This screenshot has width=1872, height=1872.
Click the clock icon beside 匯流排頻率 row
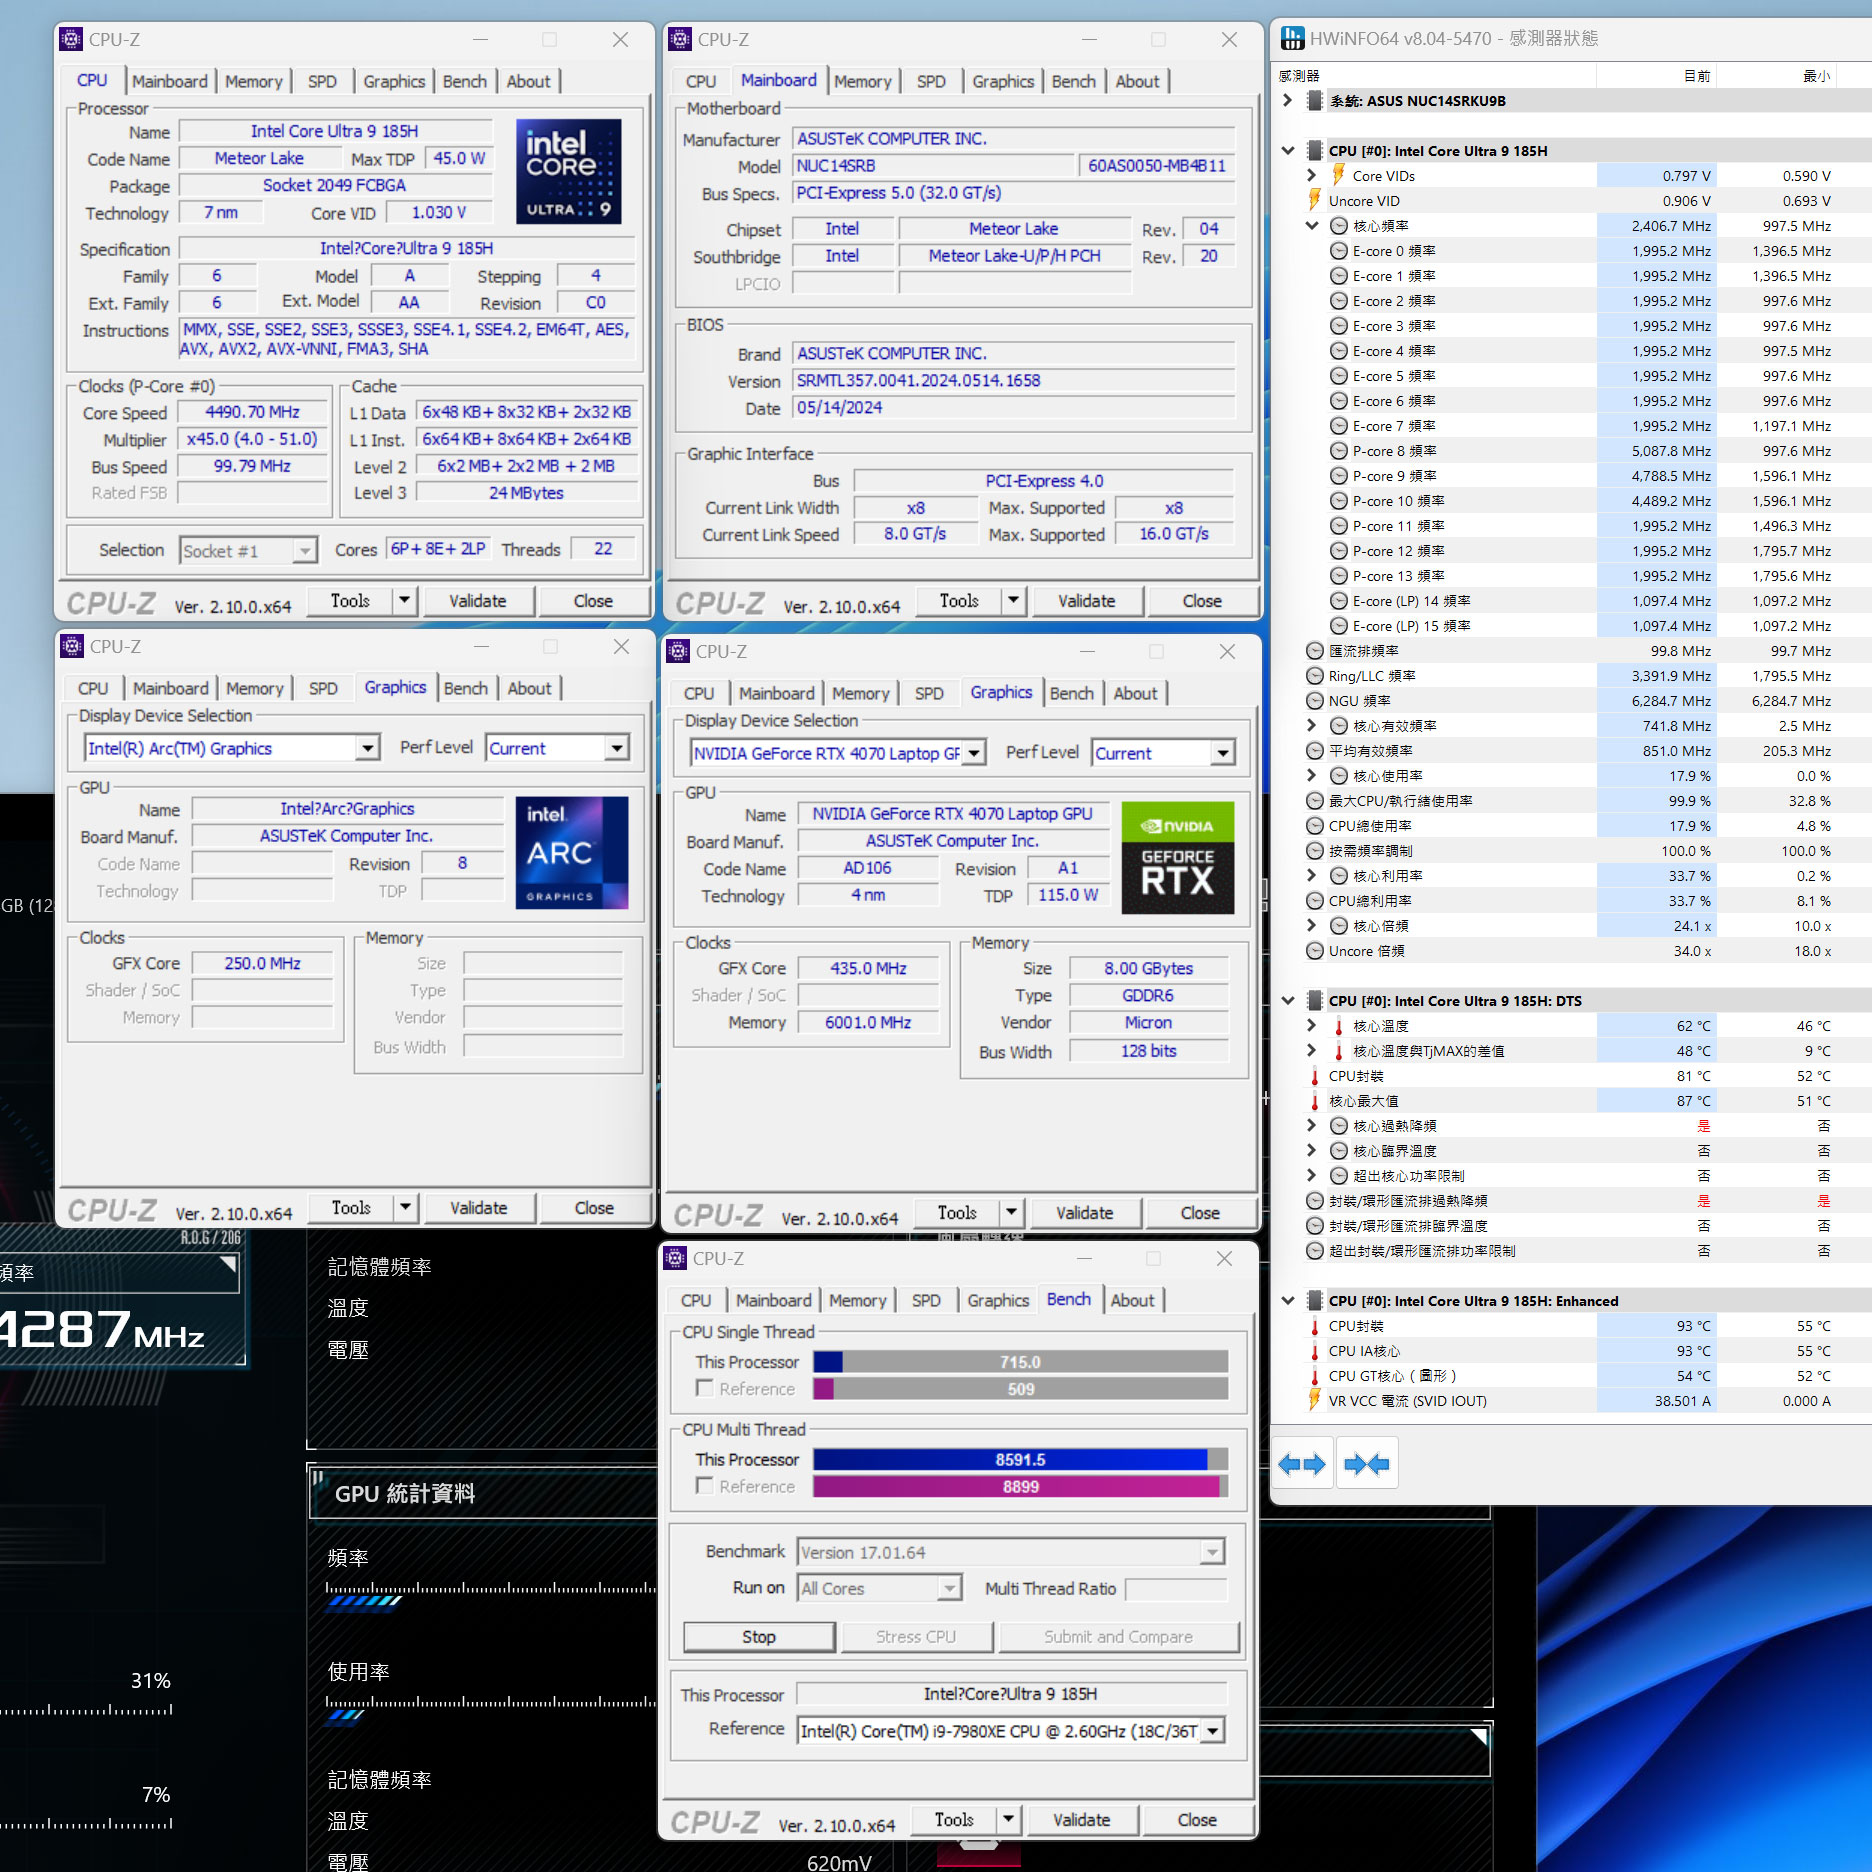tap(1315, 650)
